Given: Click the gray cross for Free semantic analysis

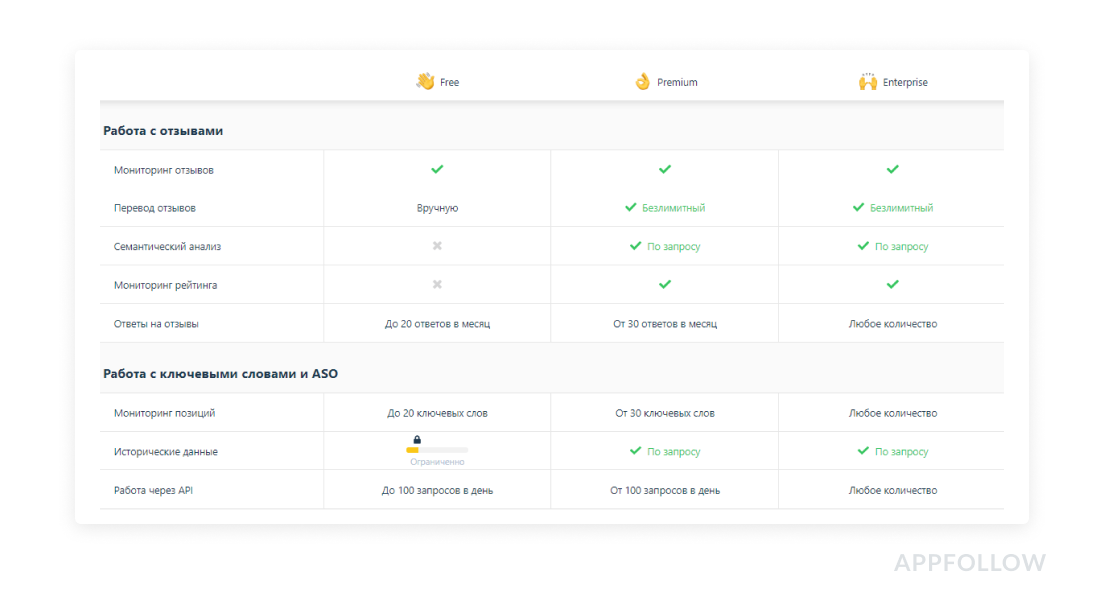Looking at the screenshot, I should [437, 246].
